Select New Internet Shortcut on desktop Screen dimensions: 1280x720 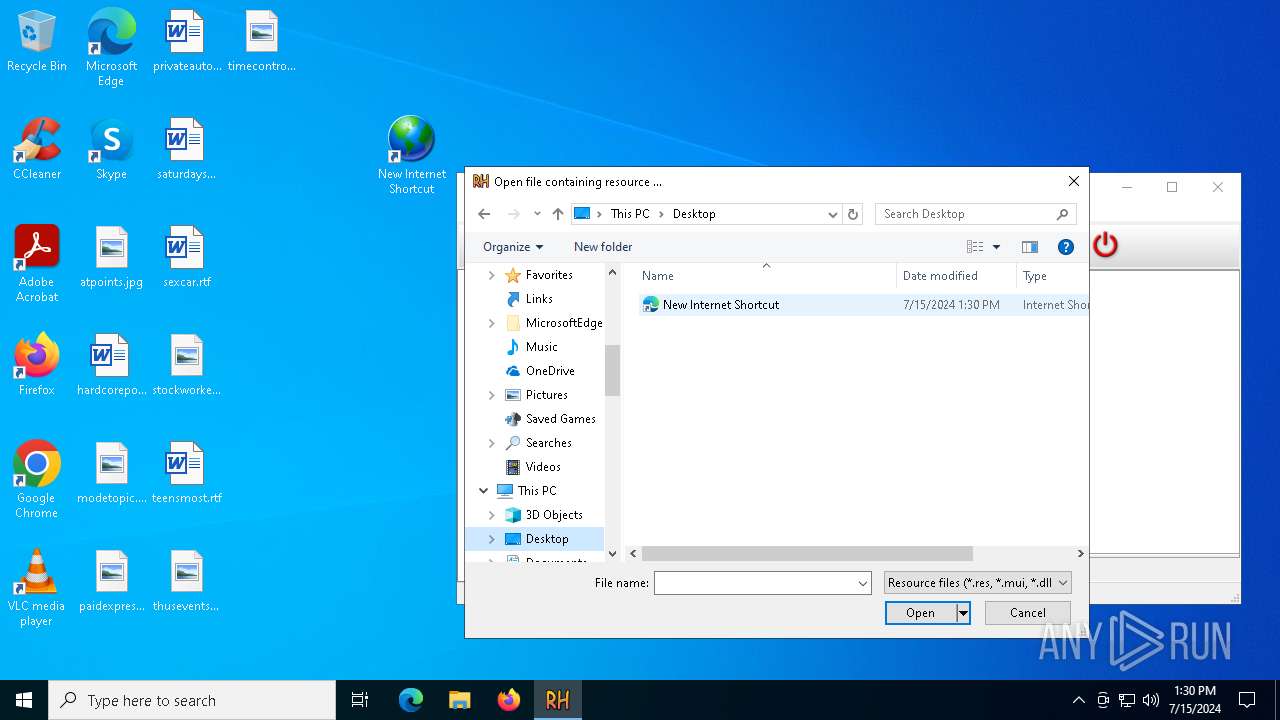(x=411, y=155)
